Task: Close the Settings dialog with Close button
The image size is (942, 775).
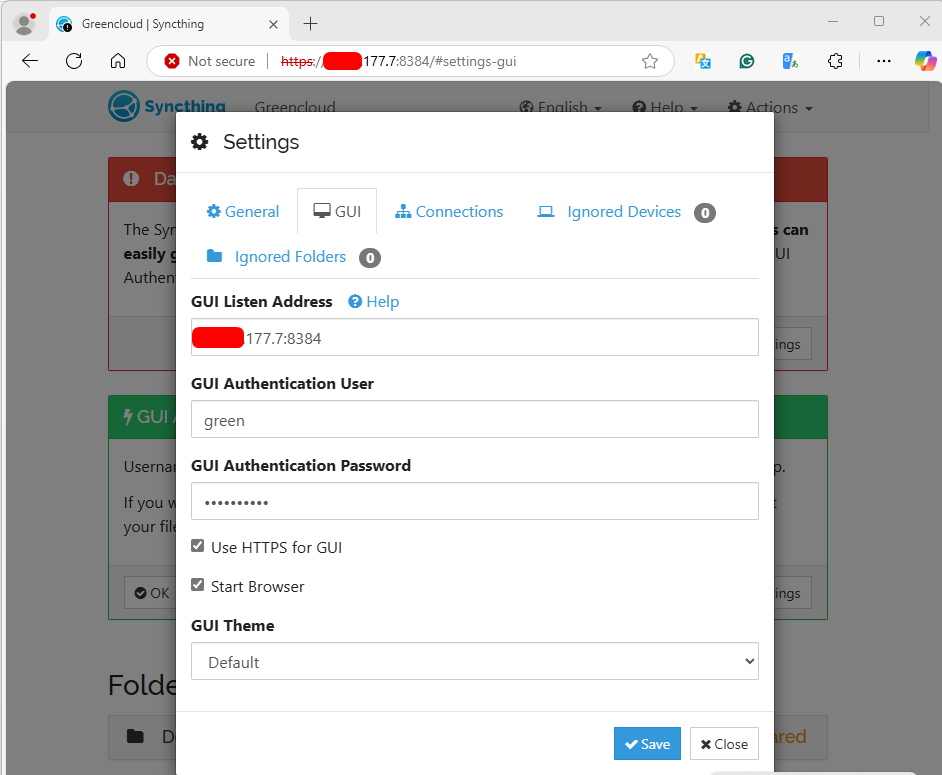Action: (x=724, y=744)
